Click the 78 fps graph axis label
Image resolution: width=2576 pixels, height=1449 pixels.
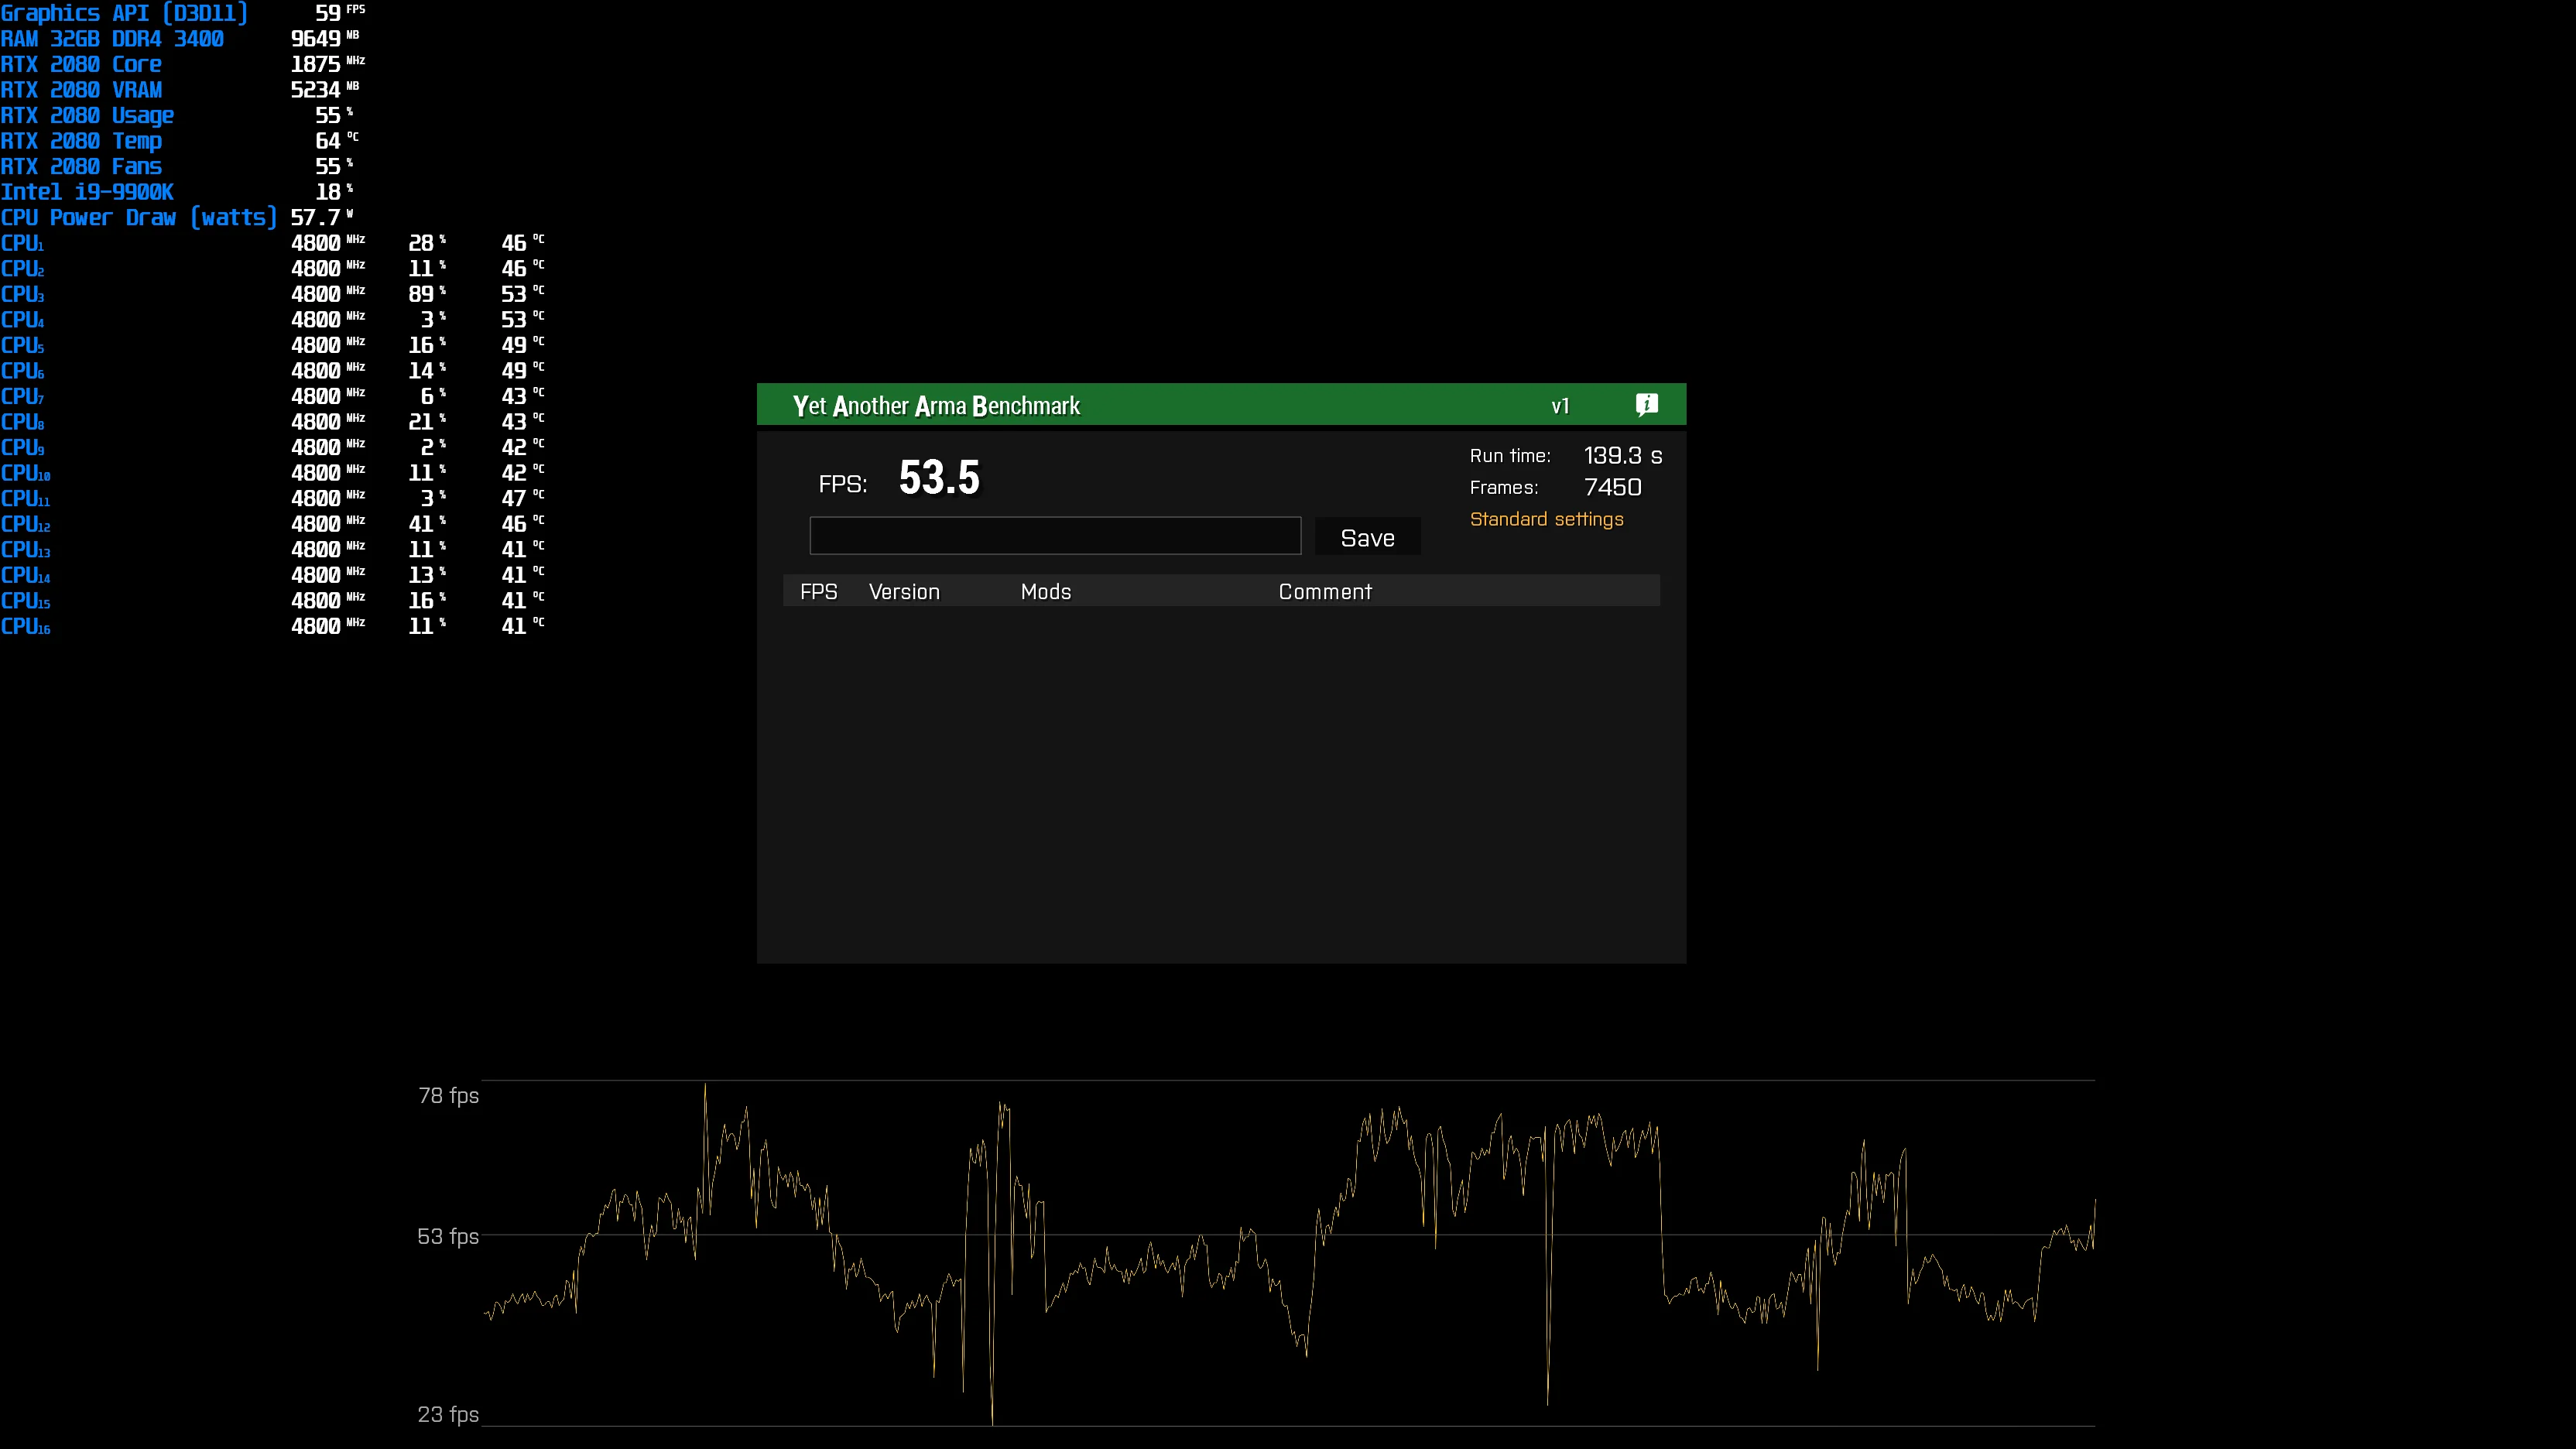pos(448,1095)
